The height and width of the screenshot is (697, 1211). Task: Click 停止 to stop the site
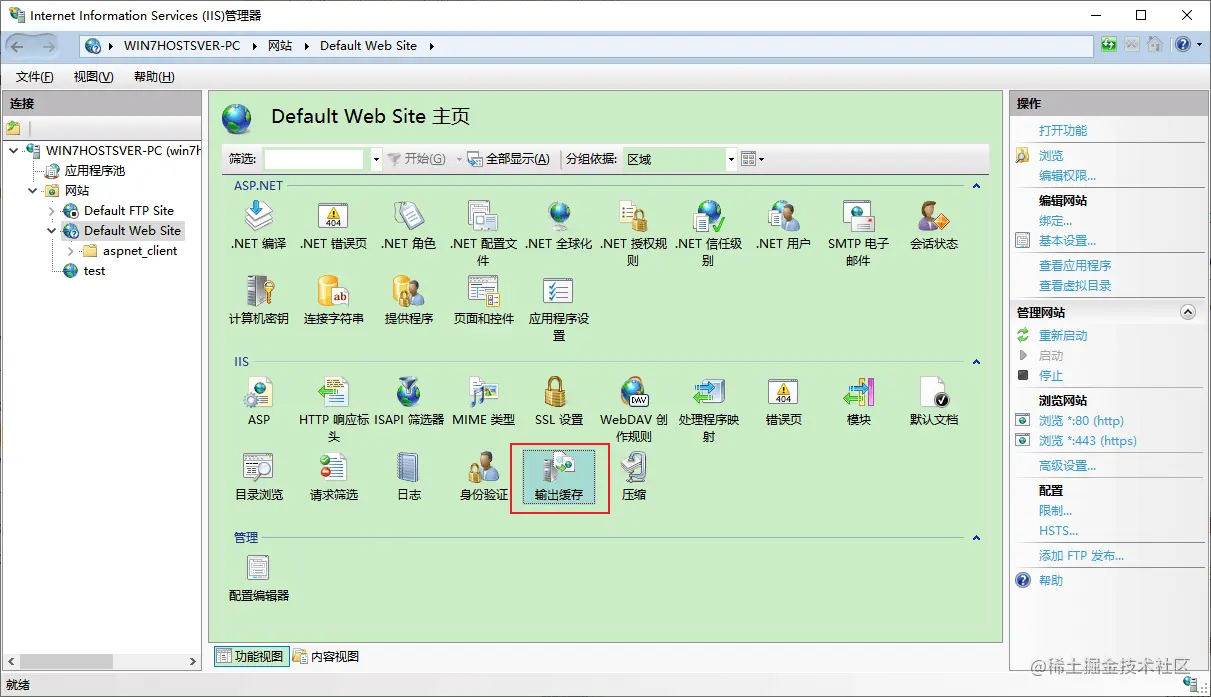click(1051, 376)
